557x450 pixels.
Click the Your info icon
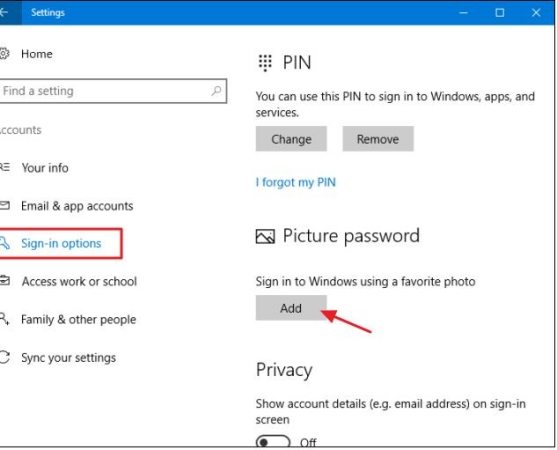pyautogui.click(x=5, y=167)
